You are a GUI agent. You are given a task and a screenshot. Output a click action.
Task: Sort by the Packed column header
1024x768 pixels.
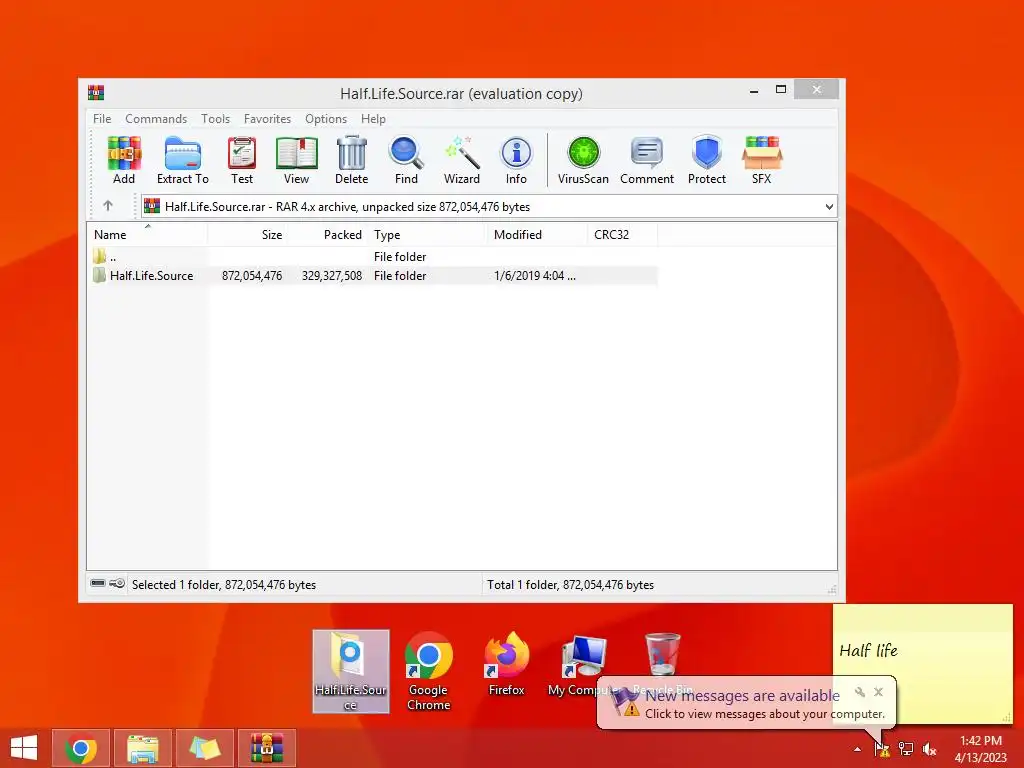pyautogui.click(x=327, y=234)
